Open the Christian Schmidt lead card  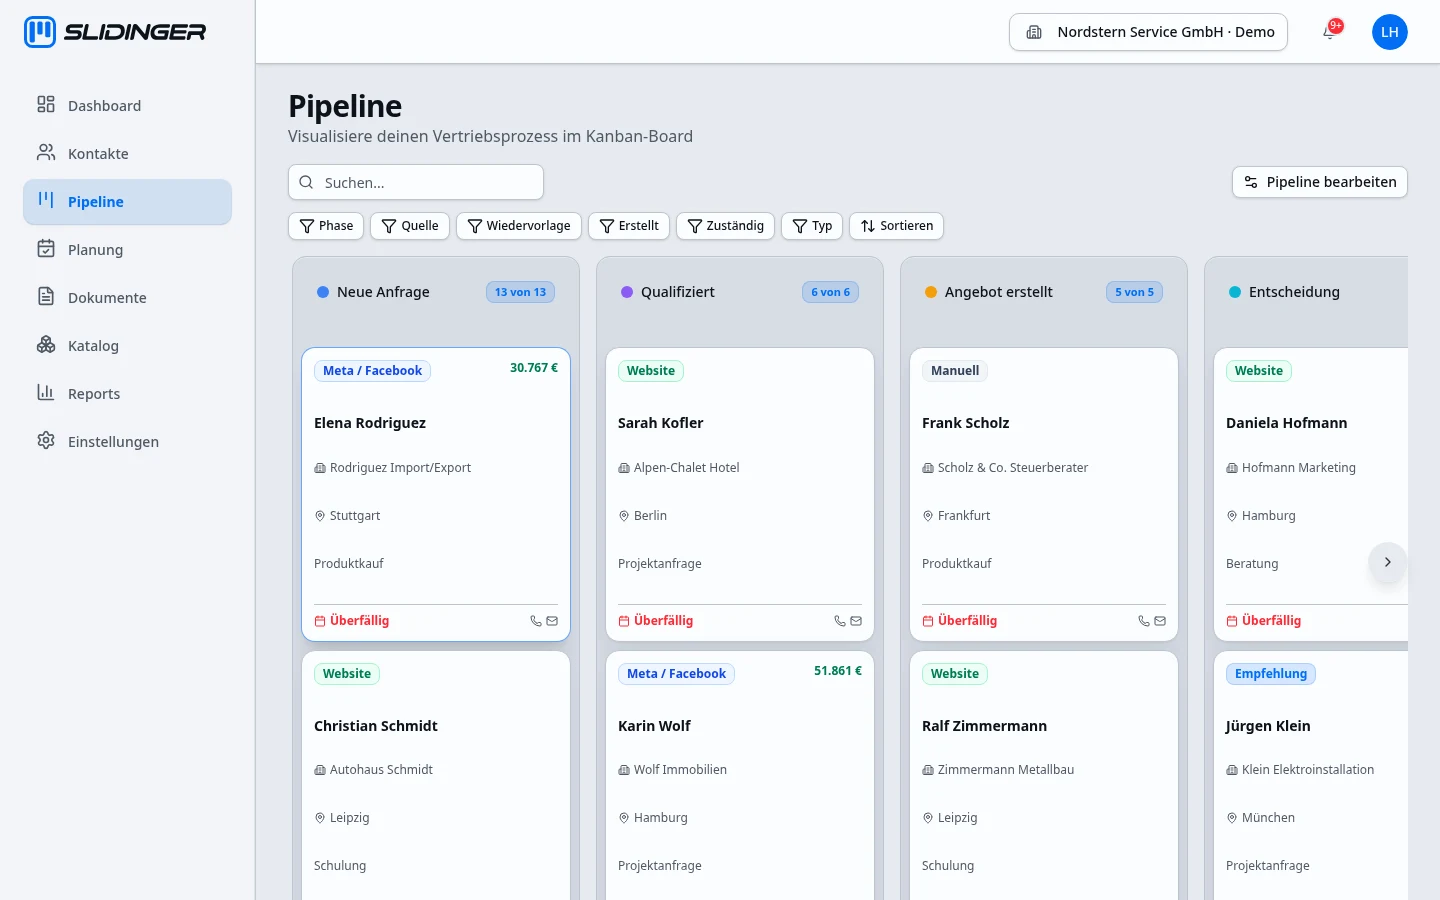coord(436,776)
